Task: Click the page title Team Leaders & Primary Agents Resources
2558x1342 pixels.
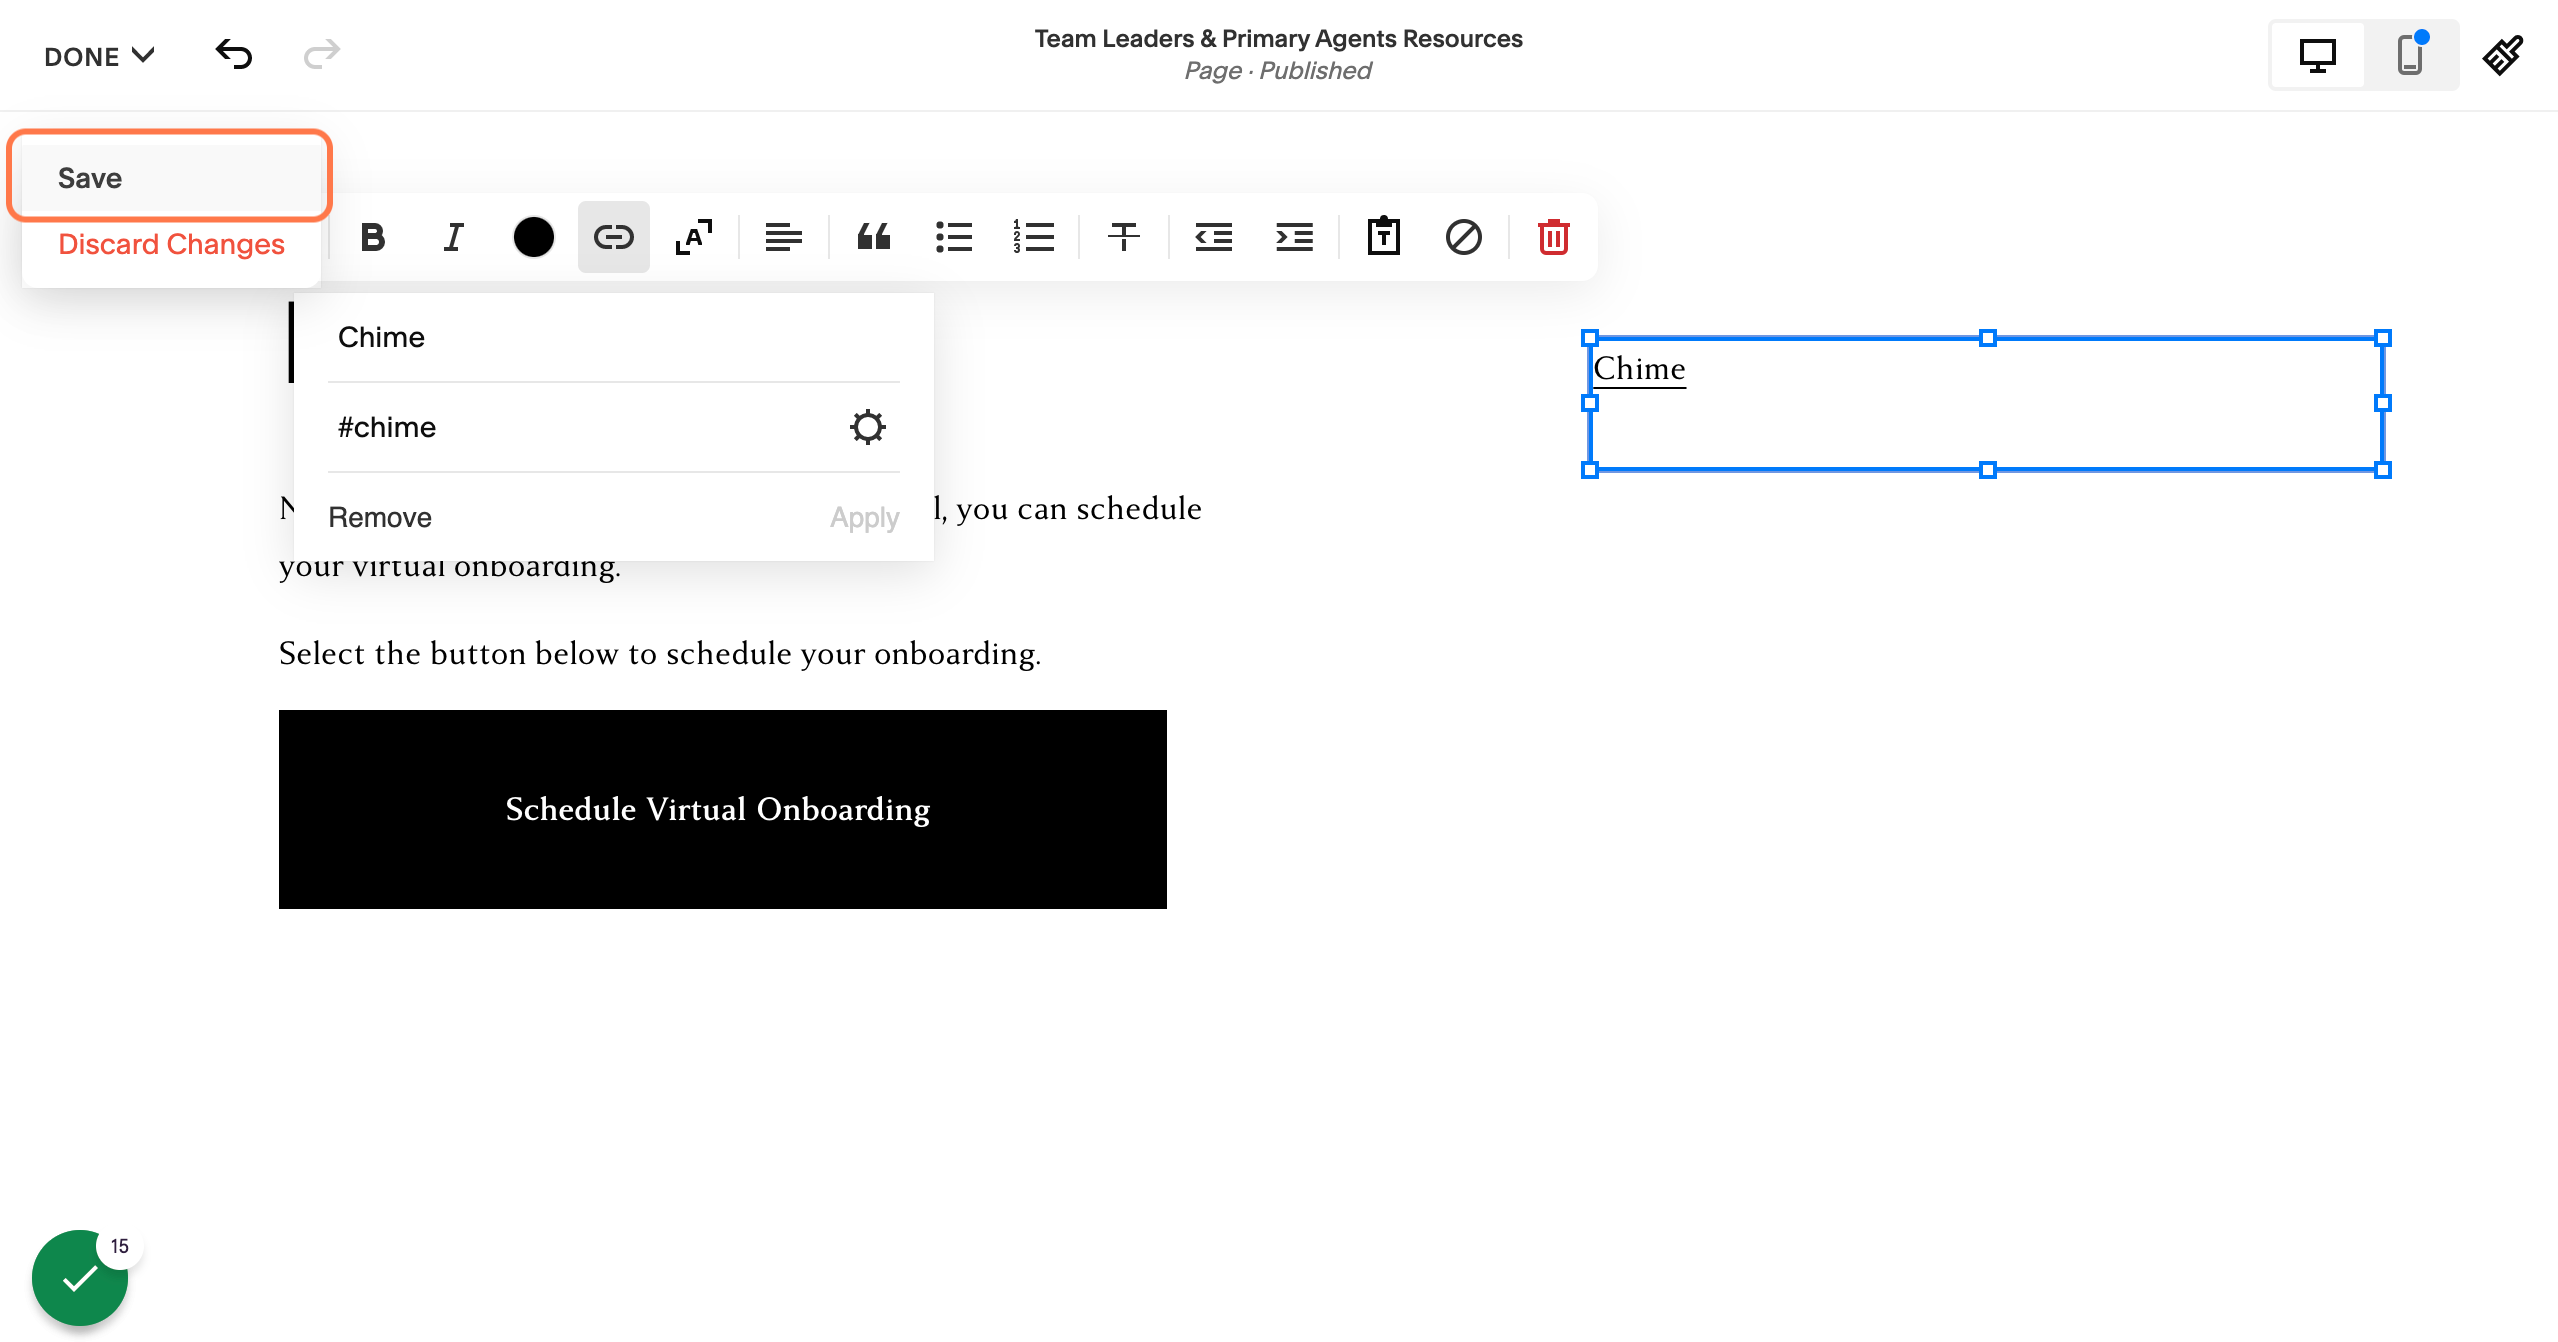Action: coord(1278,39)
